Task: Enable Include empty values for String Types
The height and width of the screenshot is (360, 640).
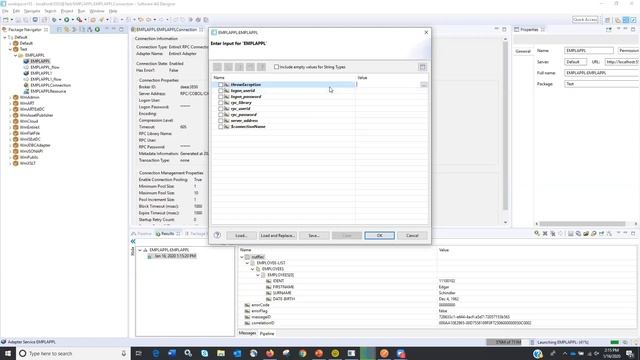Action: [276, 67]
